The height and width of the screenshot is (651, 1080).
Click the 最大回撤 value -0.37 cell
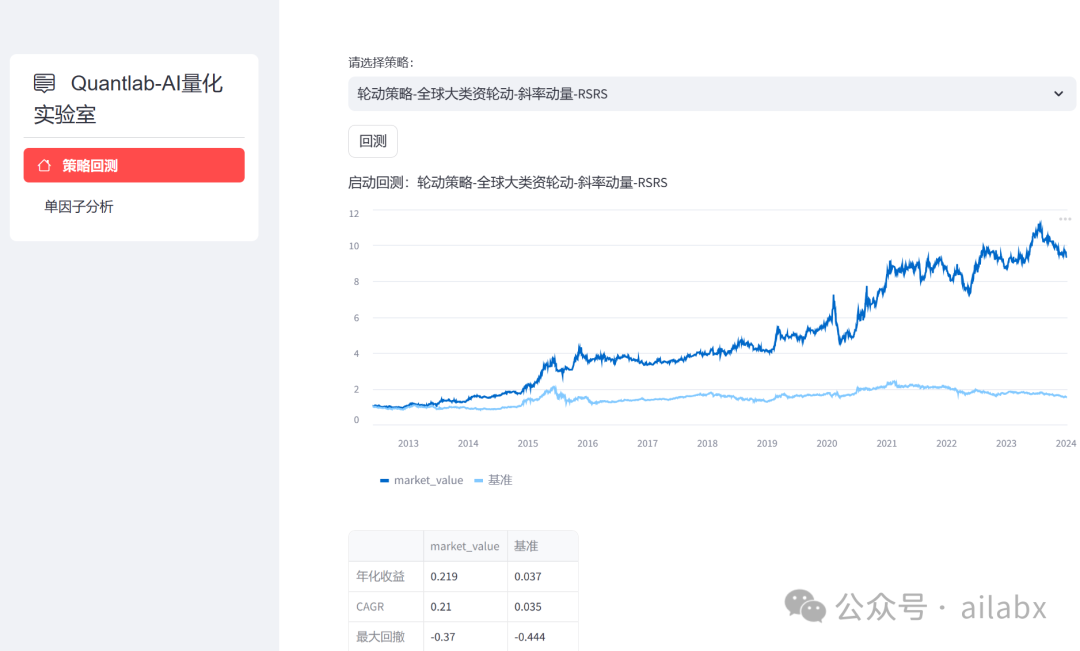[x=440, y=636]
